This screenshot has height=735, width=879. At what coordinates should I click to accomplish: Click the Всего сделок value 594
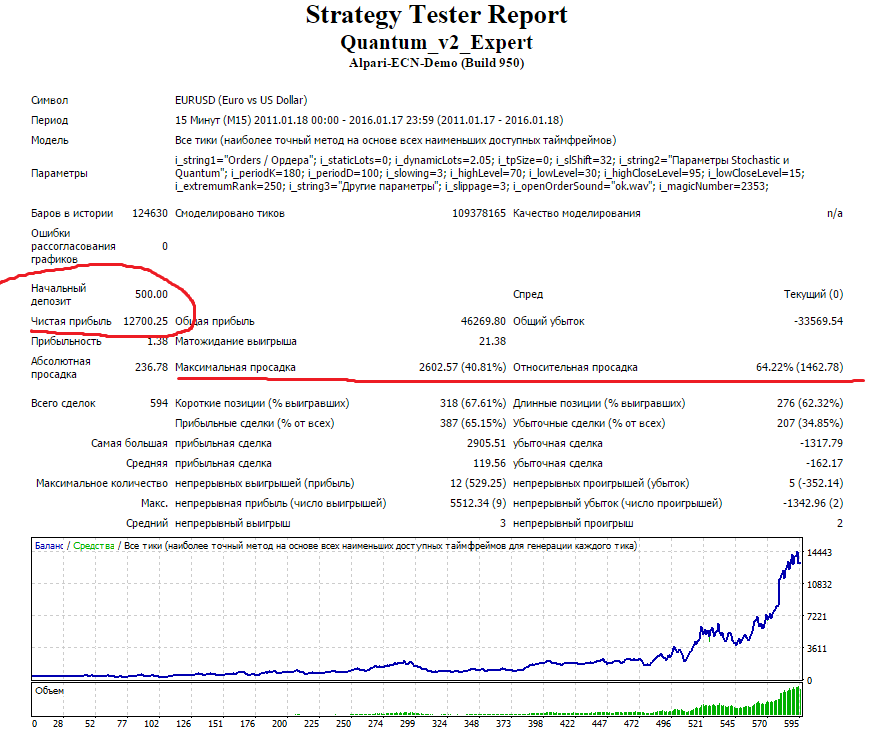(x=159, y=403)
